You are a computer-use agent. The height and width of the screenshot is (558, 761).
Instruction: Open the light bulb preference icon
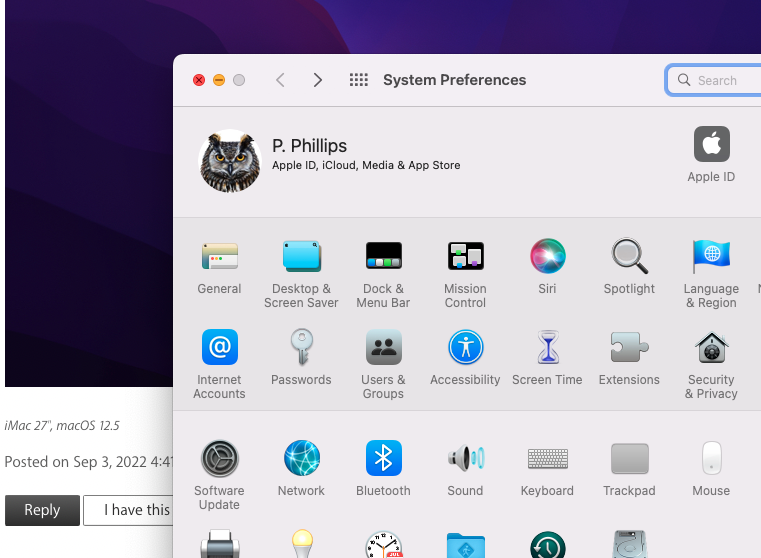301,544
